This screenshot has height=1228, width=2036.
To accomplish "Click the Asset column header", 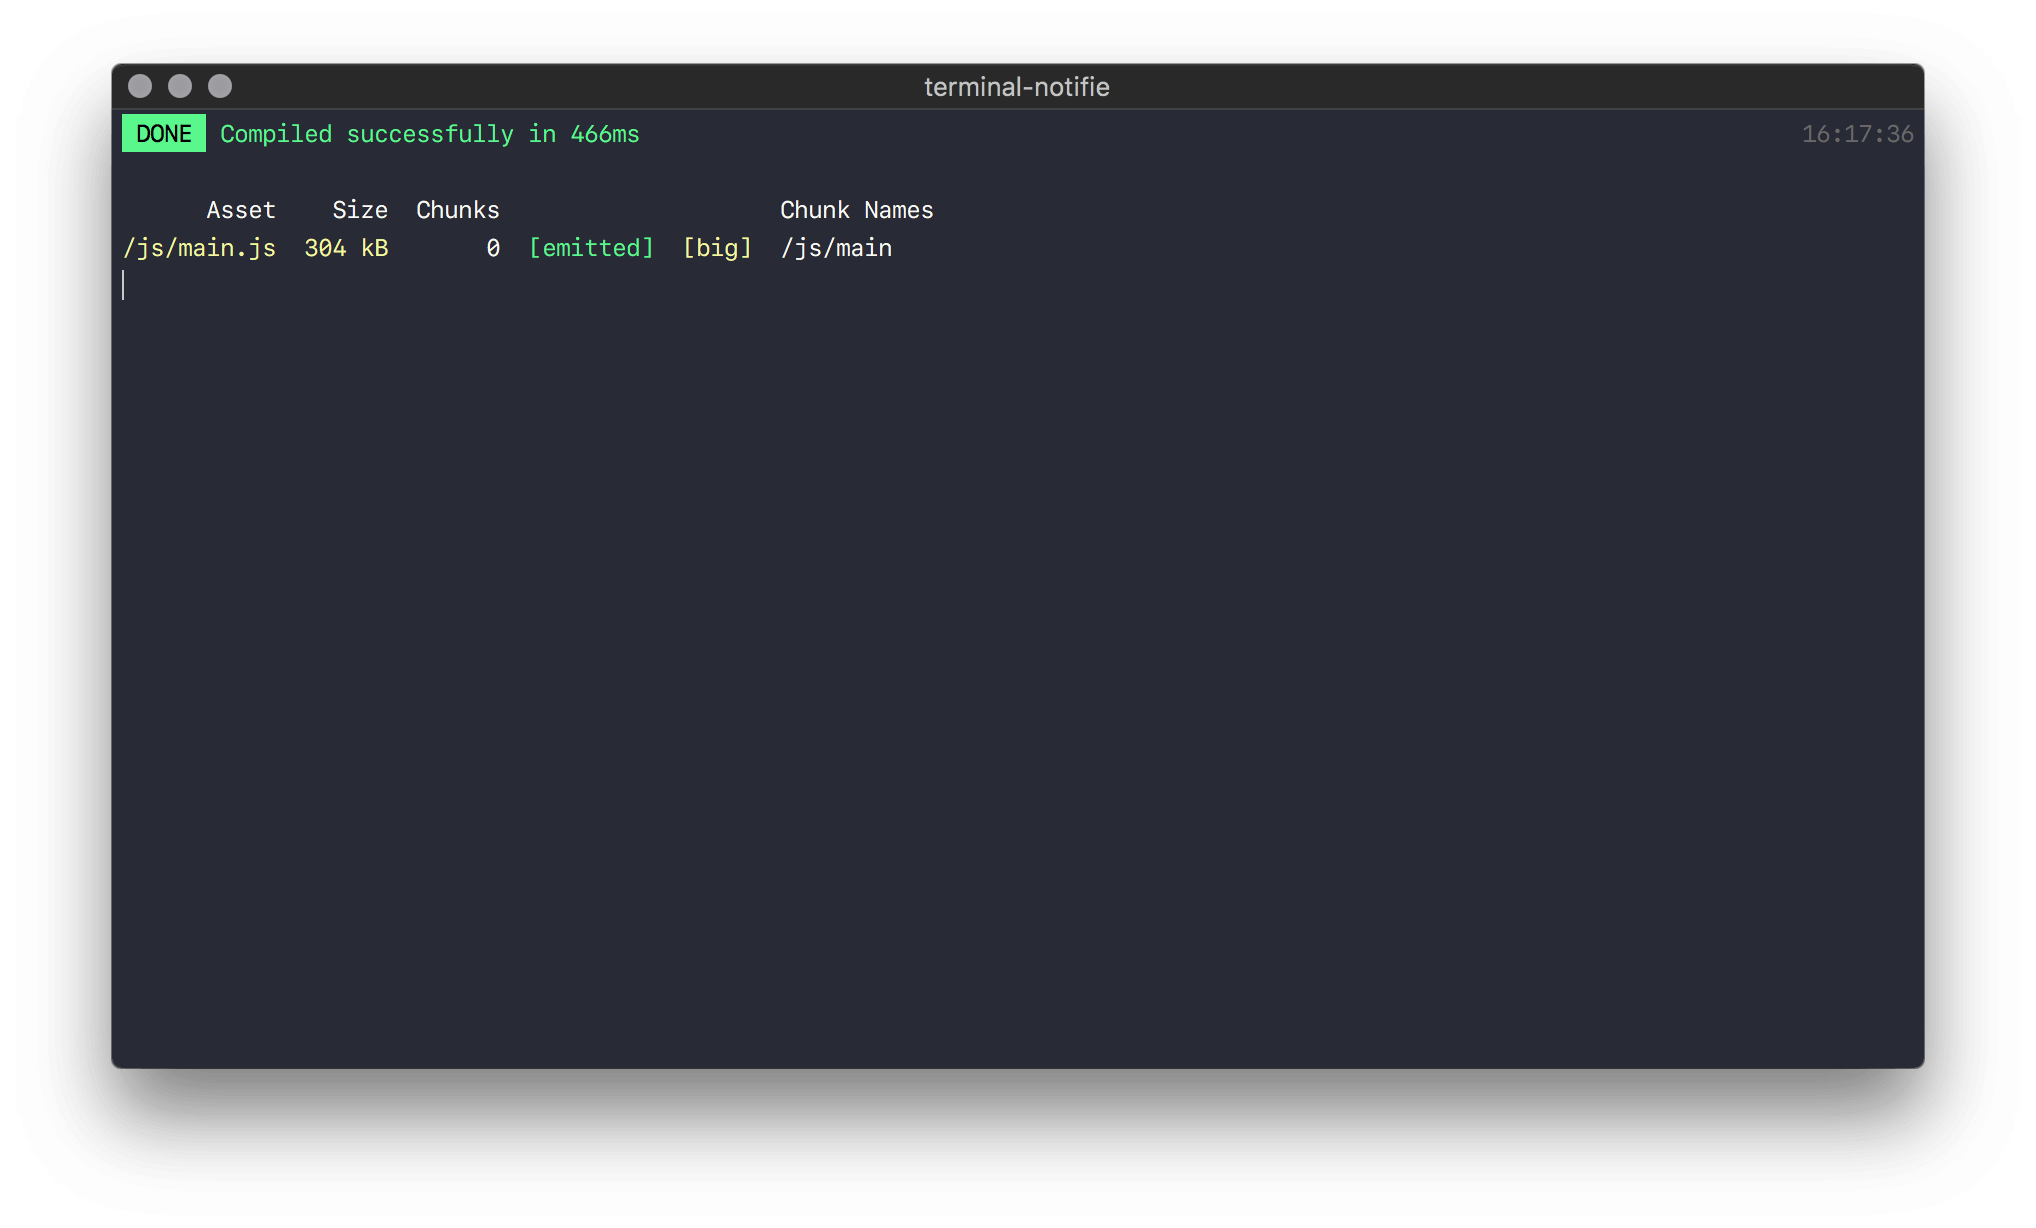I will click(241, 210).
